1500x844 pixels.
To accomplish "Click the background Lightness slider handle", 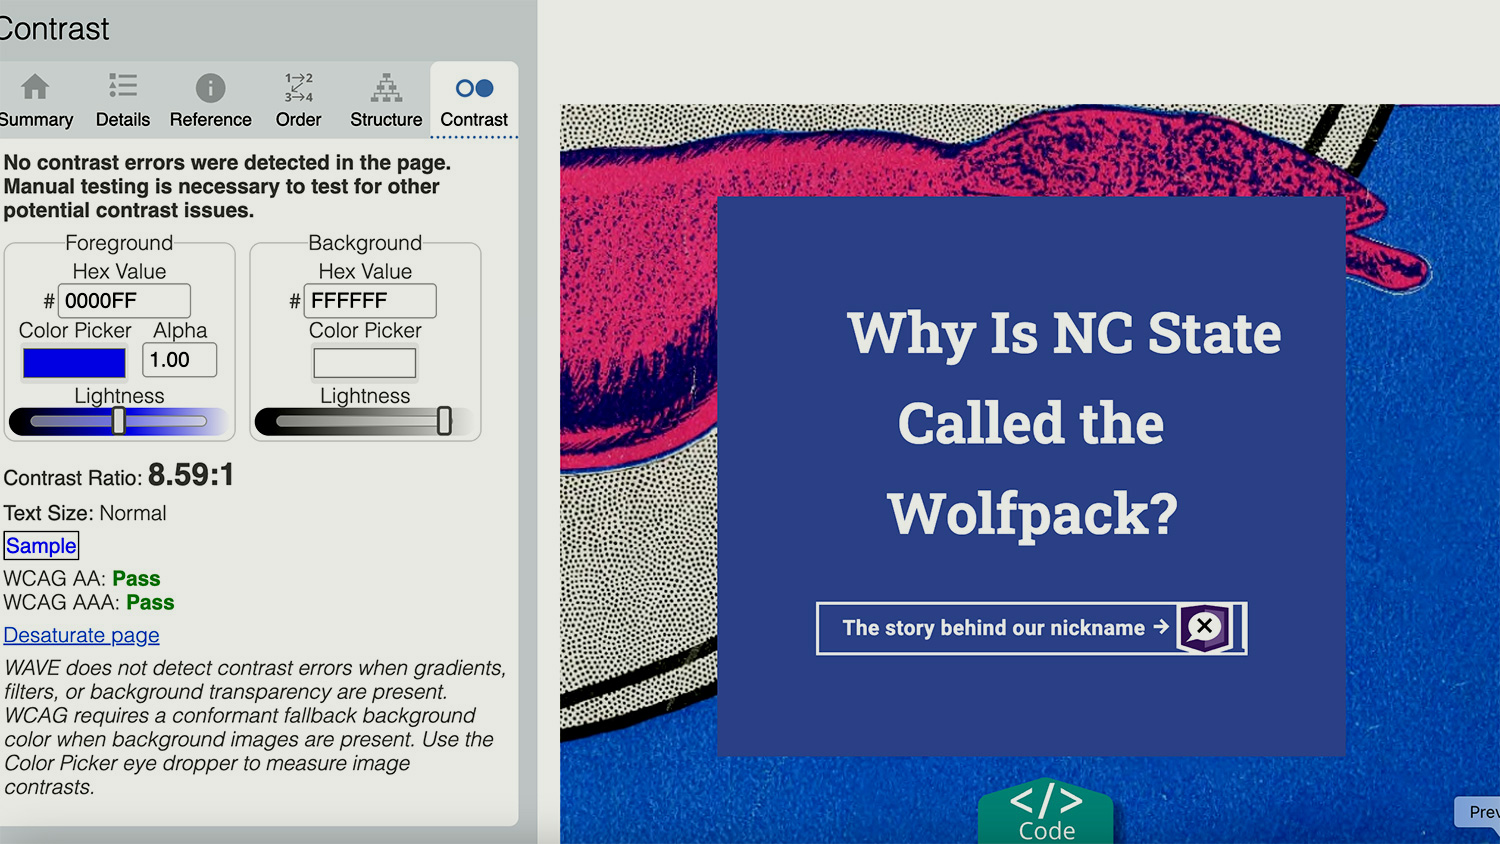I will pos(444,421).
